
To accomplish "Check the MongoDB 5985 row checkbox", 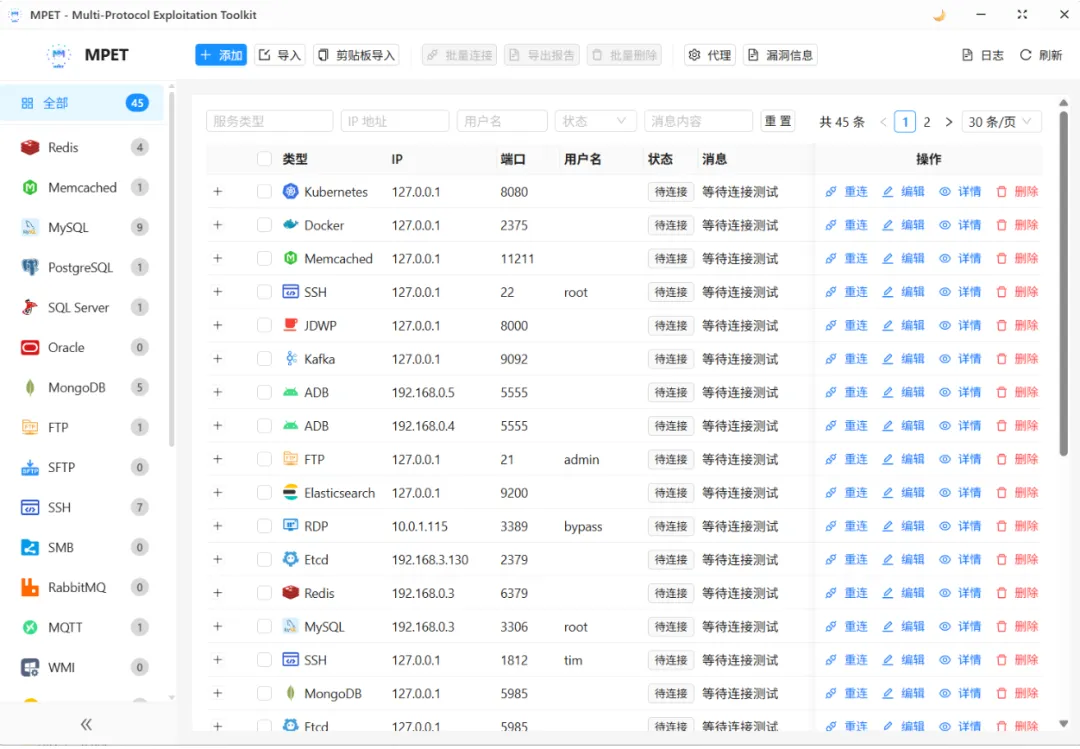I will [x=264, y=693].
